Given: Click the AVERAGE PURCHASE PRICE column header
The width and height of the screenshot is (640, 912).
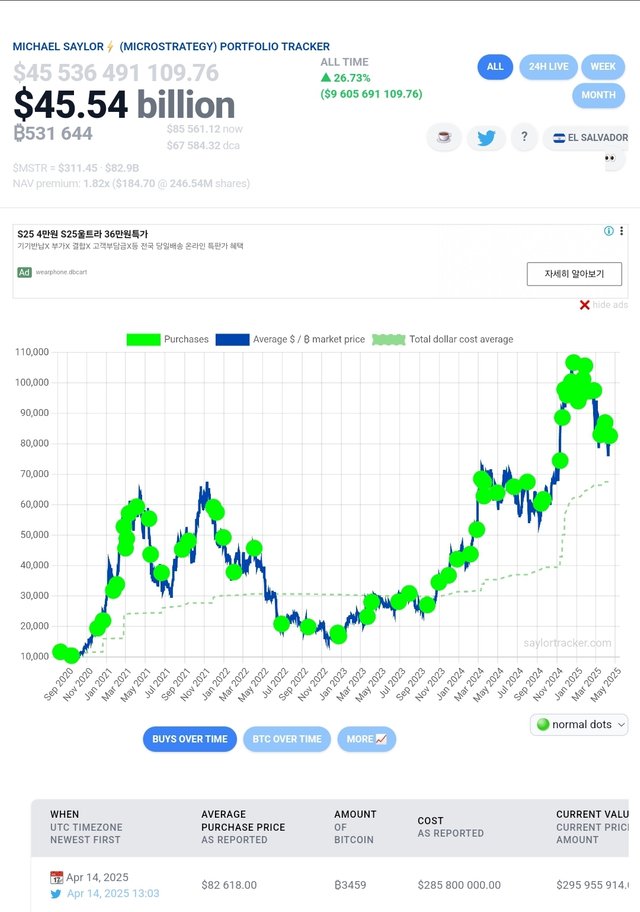Looking at the screenshot, I should click(243, 827).
